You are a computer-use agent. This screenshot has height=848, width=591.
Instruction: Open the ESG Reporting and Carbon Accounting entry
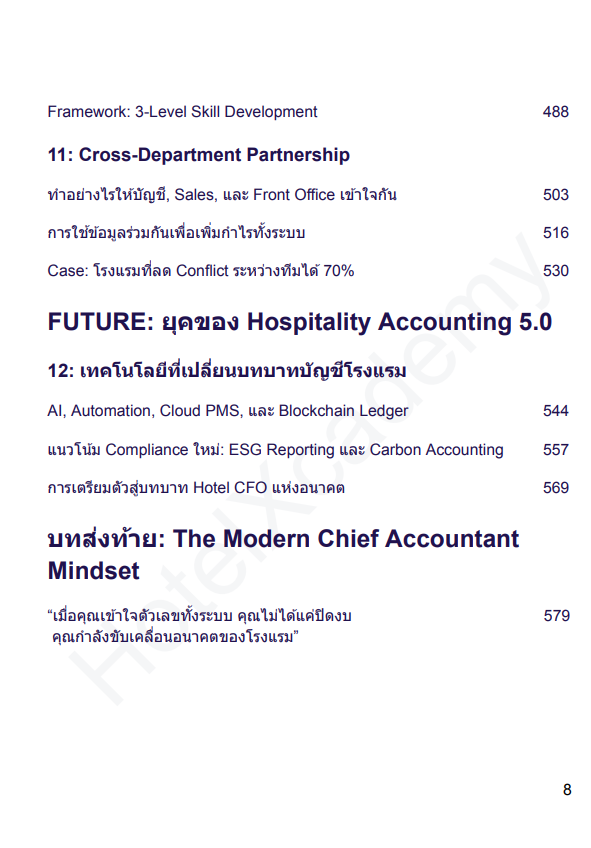coord(275,450)
